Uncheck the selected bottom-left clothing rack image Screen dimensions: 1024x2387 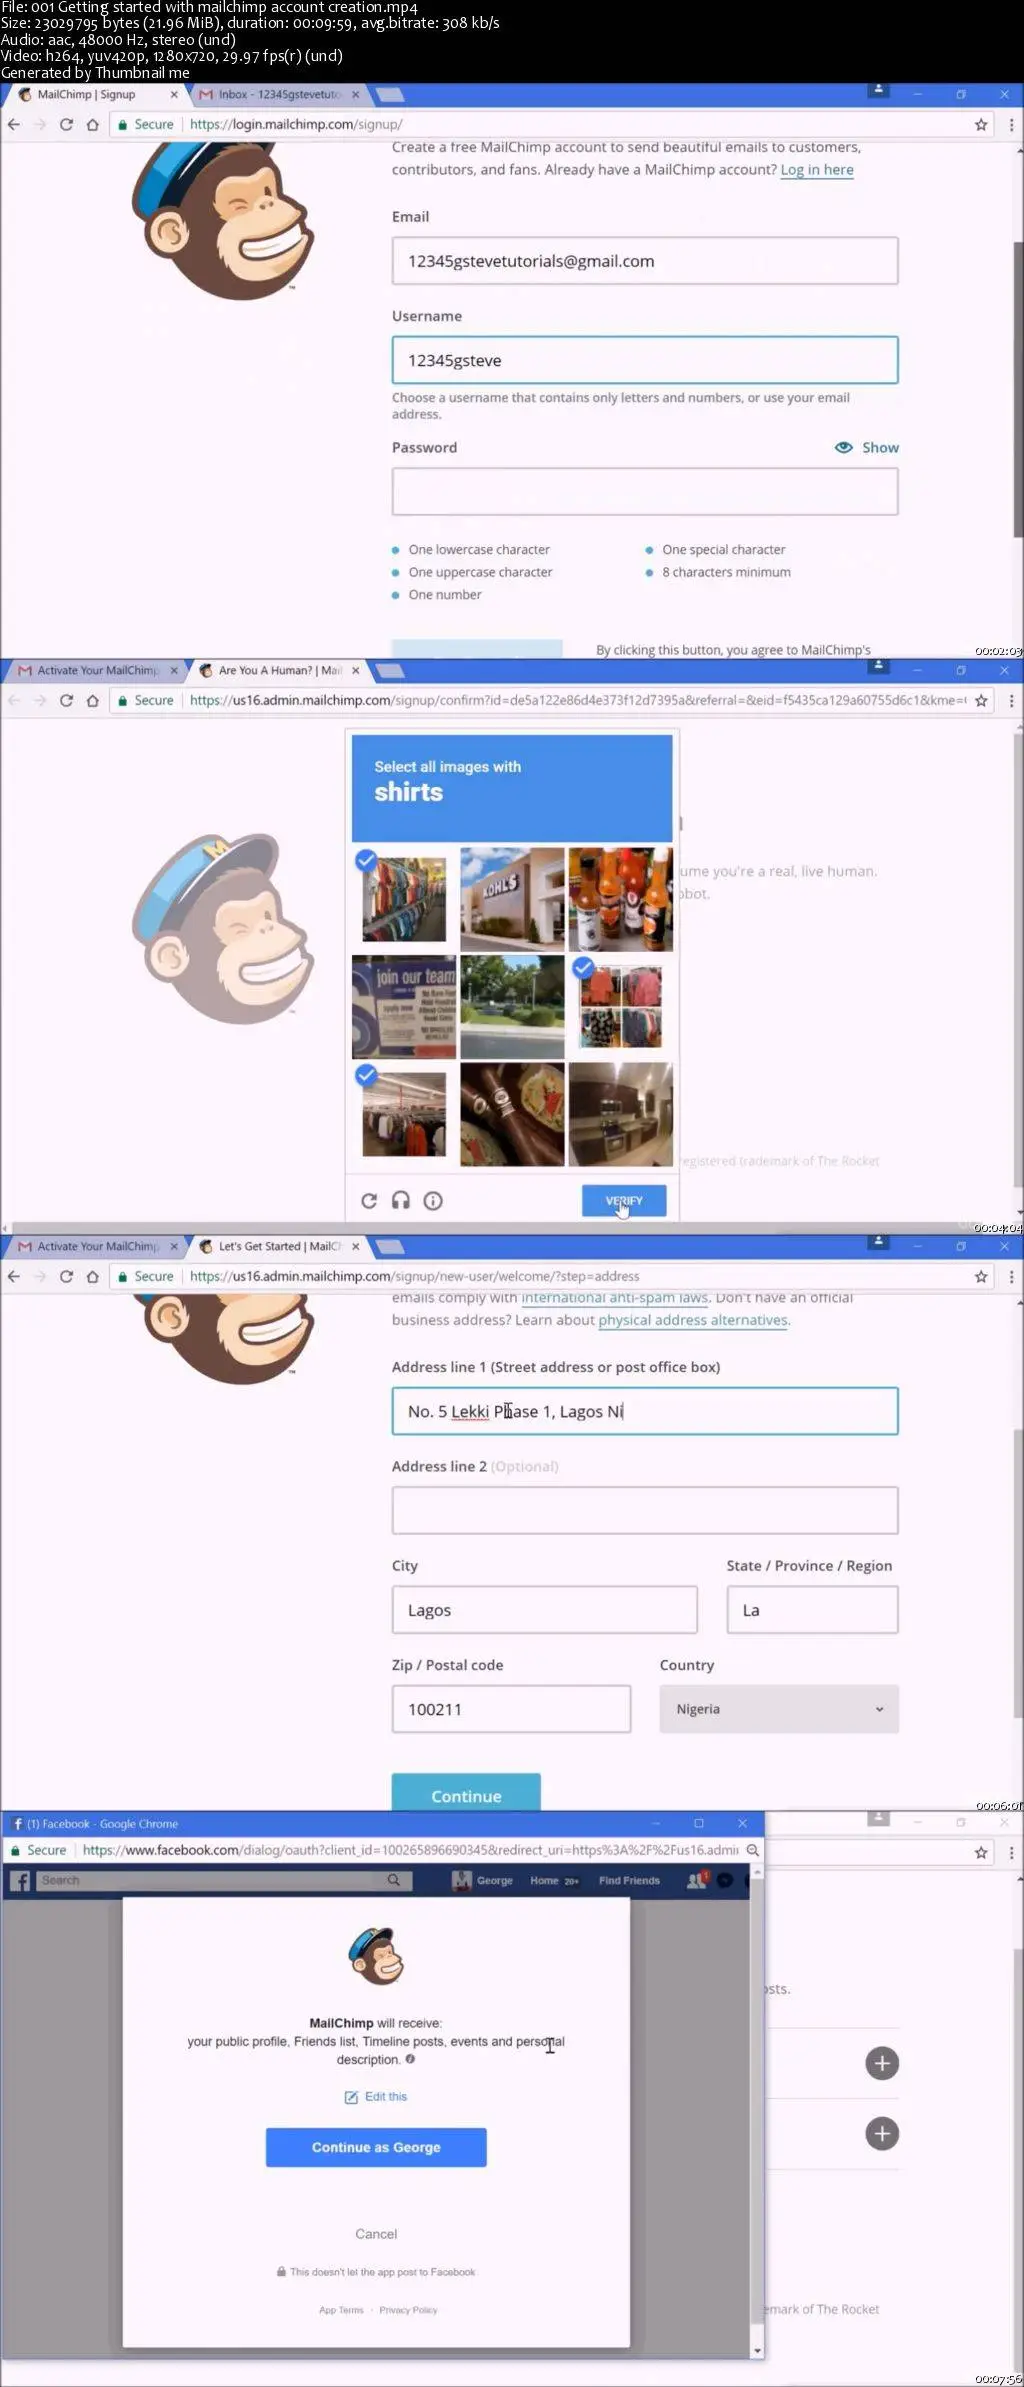pyautogui.click(x=404, y=1114)
